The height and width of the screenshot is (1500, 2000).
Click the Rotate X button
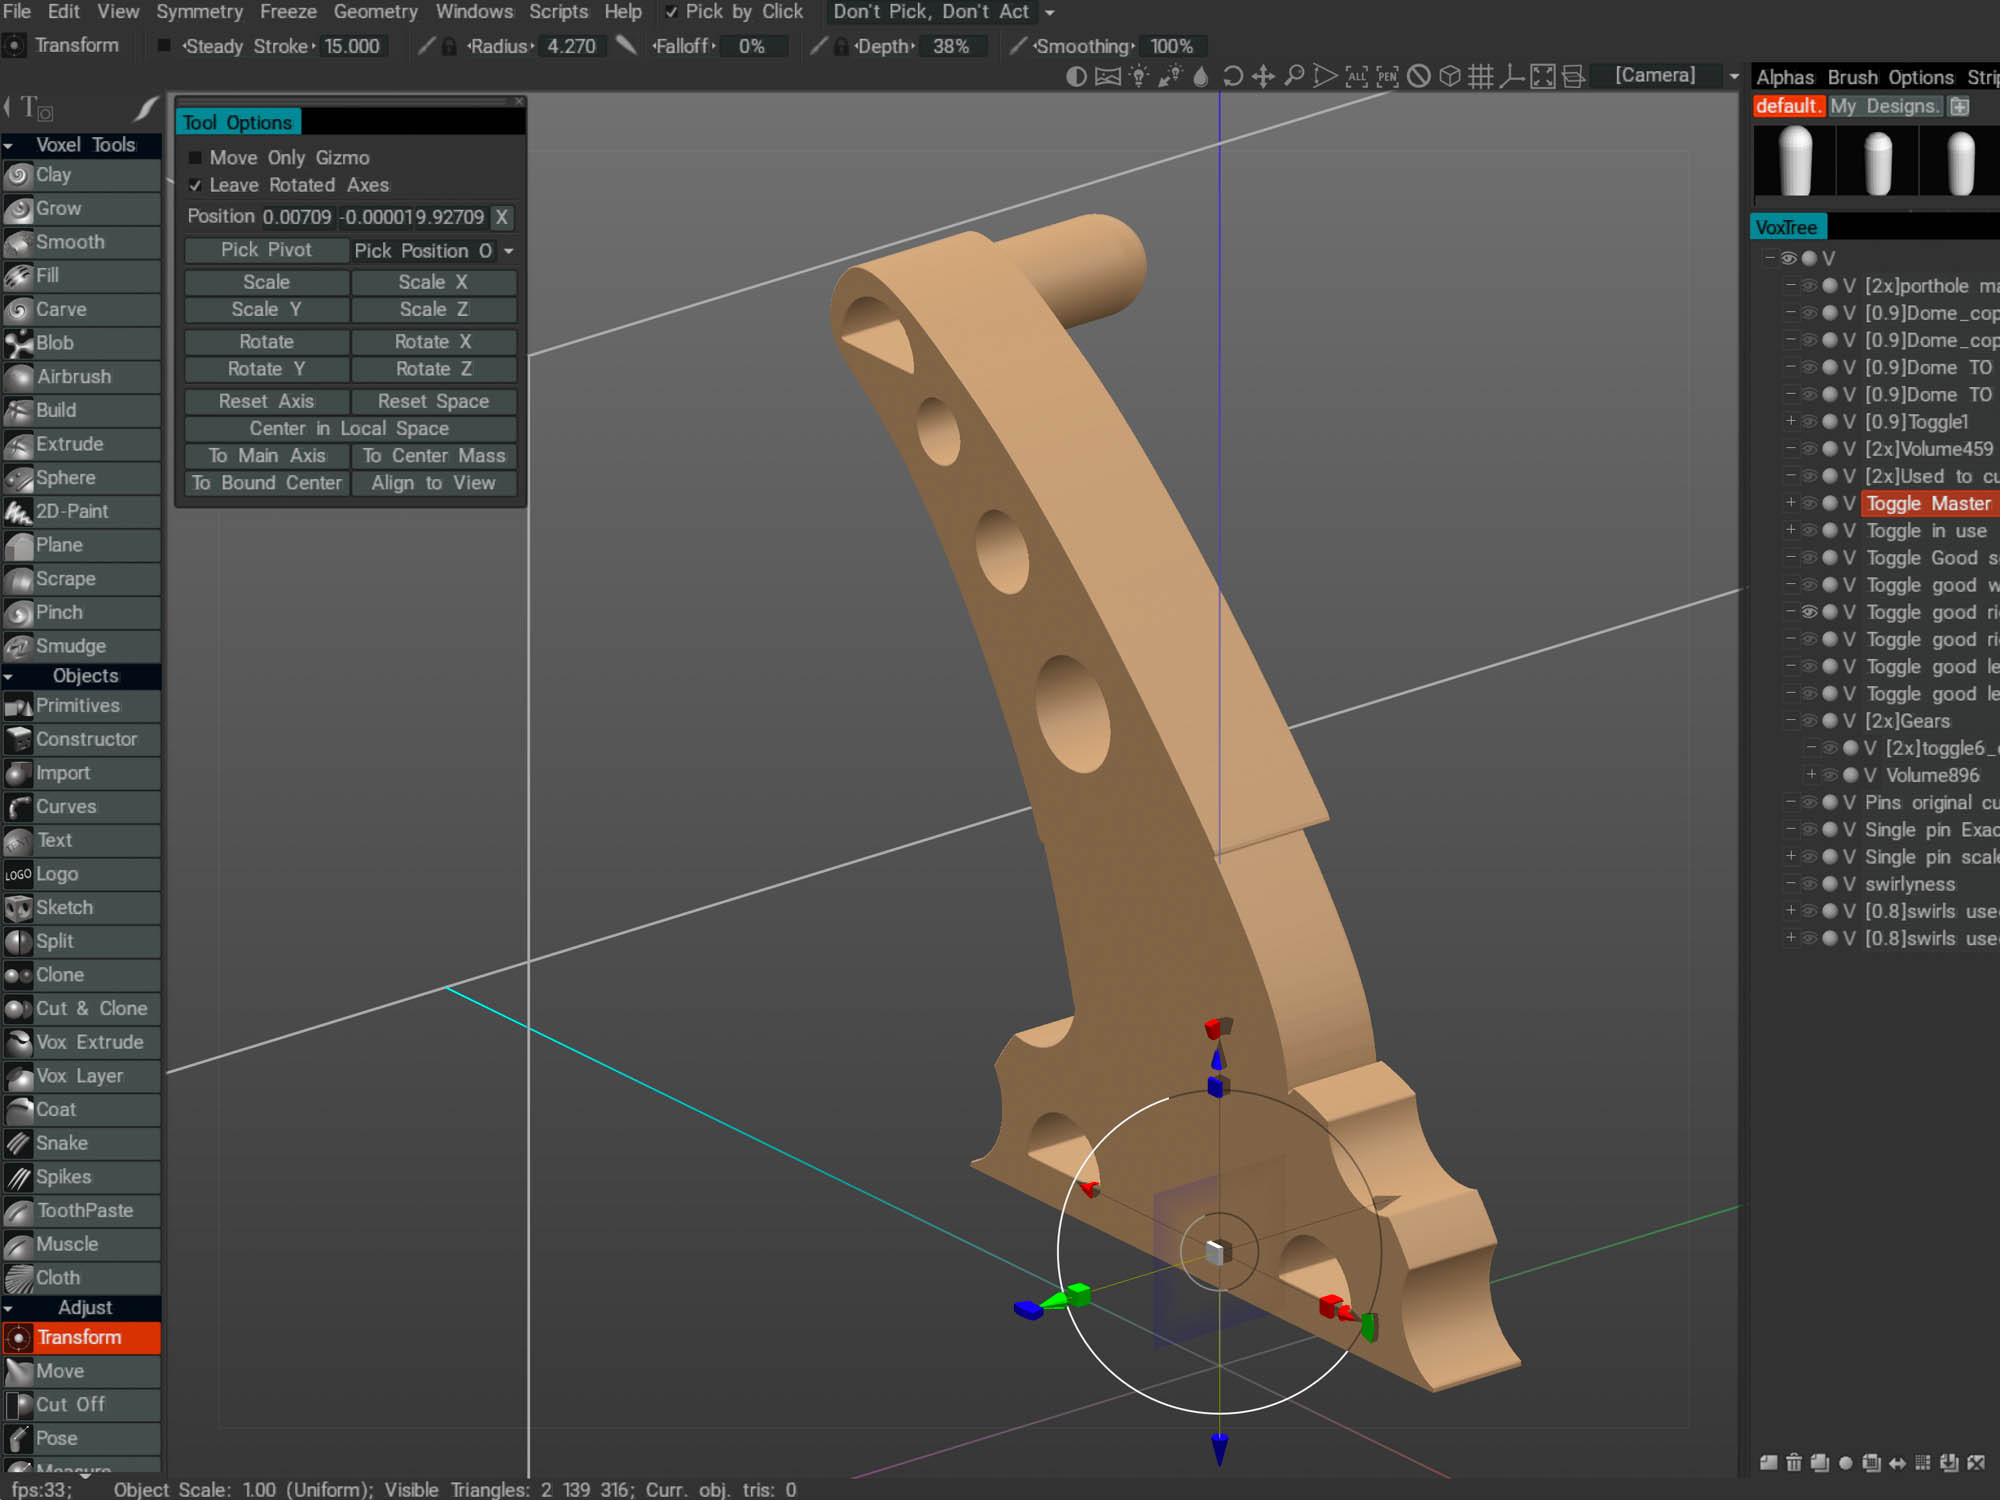coord(434,342)
